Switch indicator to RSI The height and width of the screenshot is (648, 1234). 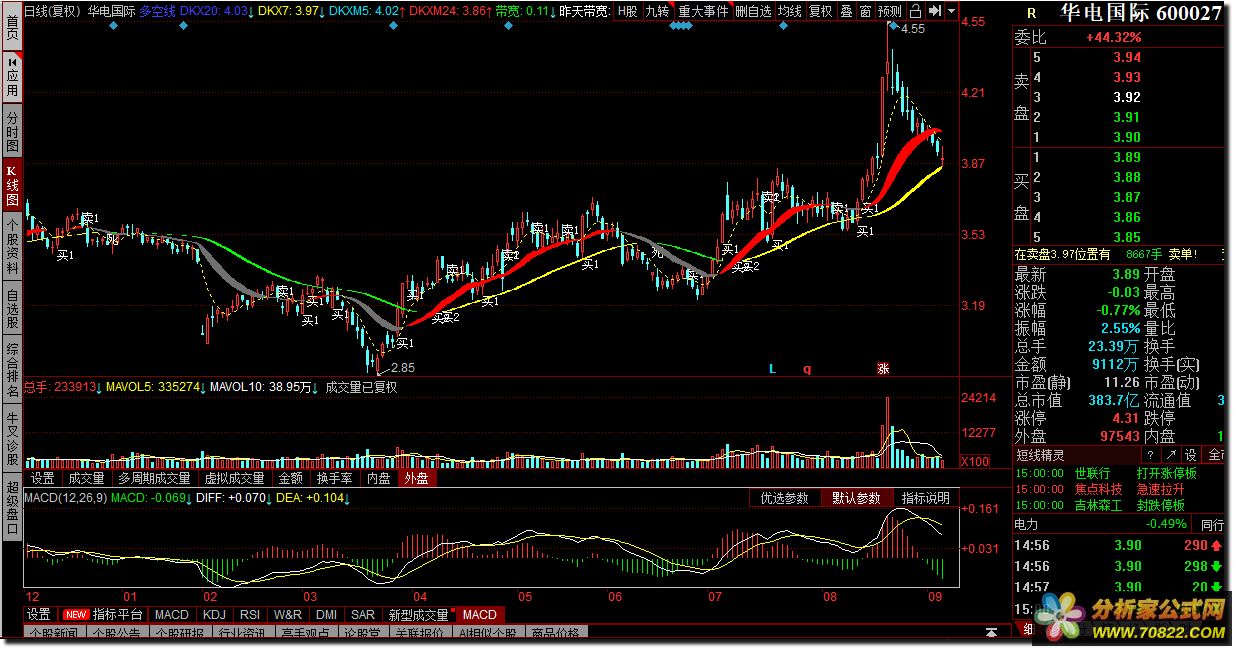[250, 614]
